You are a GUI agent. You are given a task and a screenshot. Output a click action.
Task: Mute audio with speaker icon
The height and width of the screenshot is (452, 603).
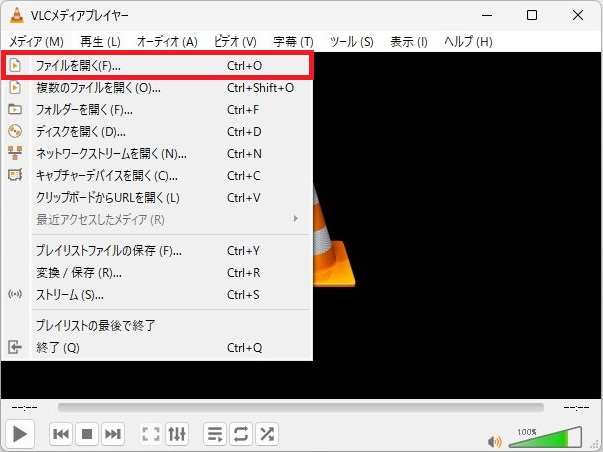pyautogui.click(x=494, y=440)
